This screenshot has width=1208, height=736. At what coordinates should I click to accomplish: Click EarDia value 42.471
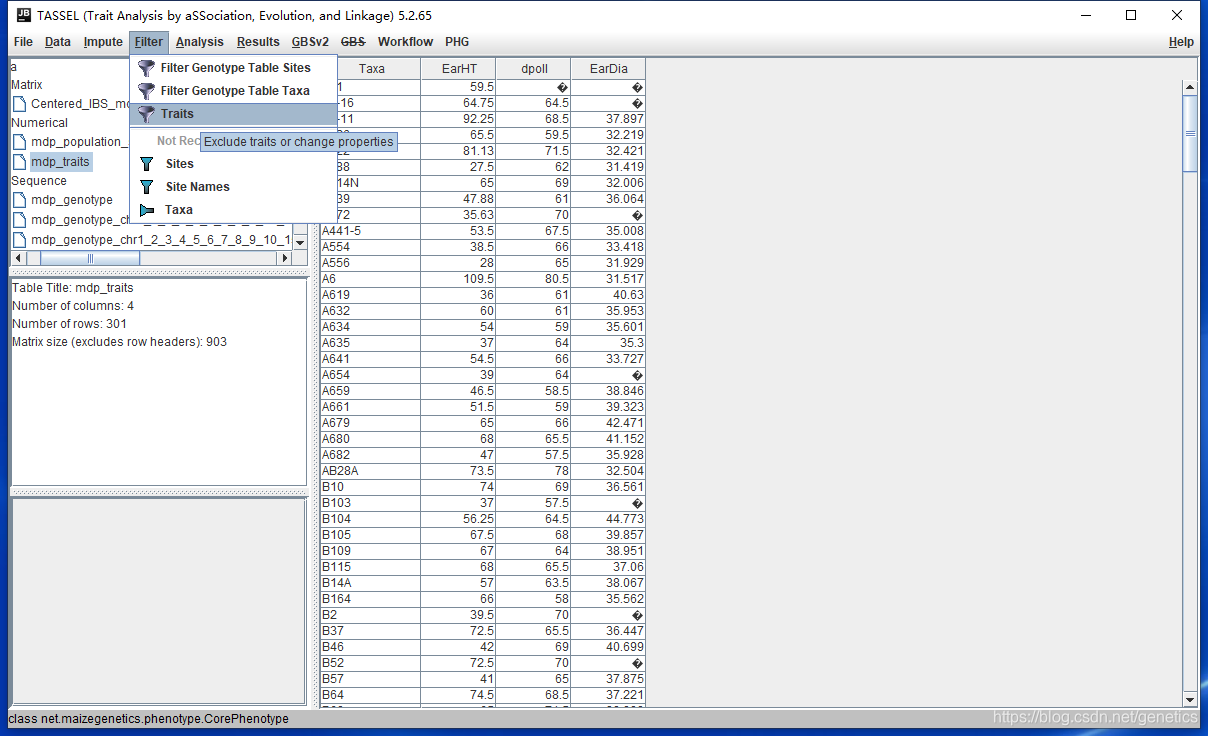609,423
